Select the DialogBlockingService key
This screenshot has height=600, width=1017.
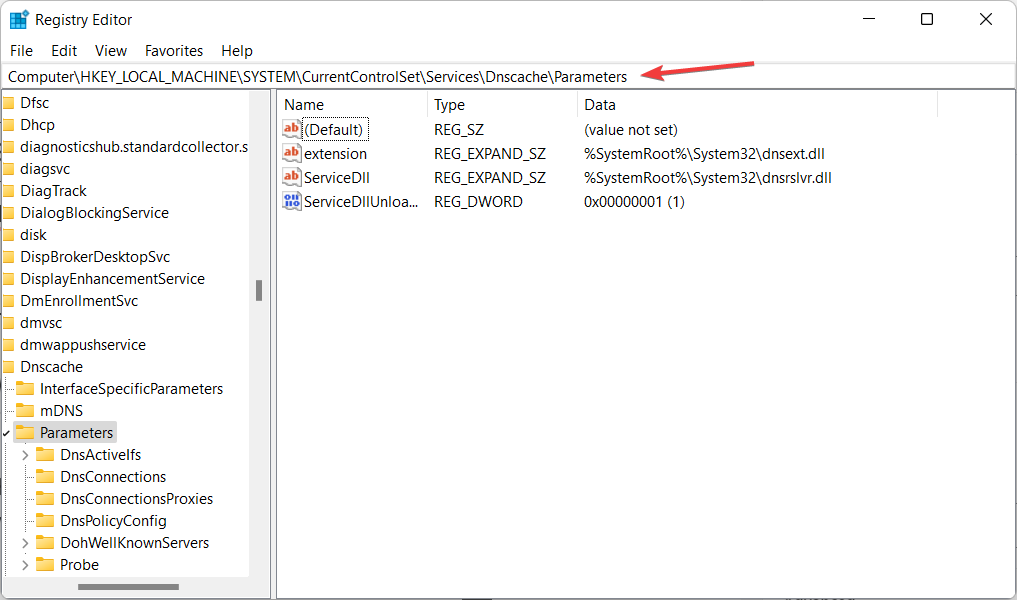pos(94,213)
